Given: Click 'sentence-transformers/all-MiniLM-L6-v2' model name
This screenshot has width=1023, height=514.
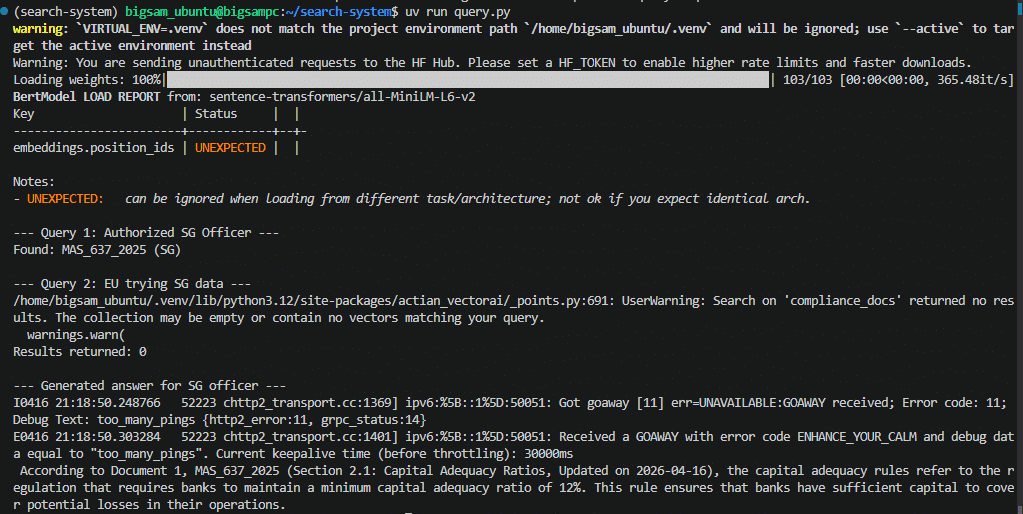Looking at the screenshot, I should [343, 97].
